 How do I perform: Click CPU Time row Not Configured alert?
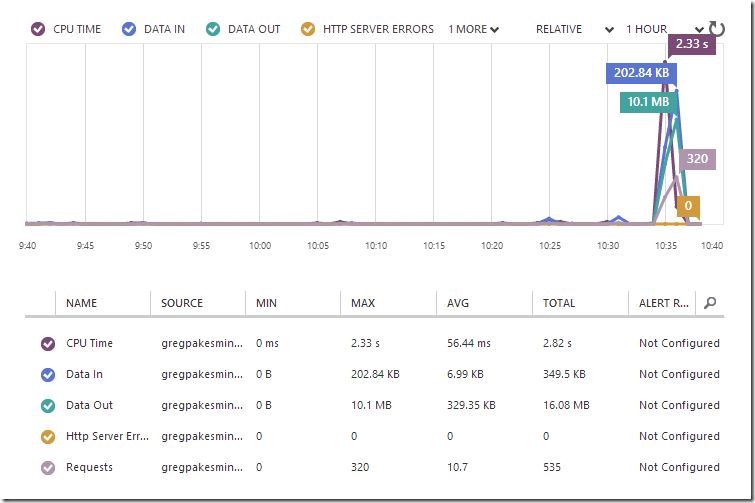click(x=679, y=343)
